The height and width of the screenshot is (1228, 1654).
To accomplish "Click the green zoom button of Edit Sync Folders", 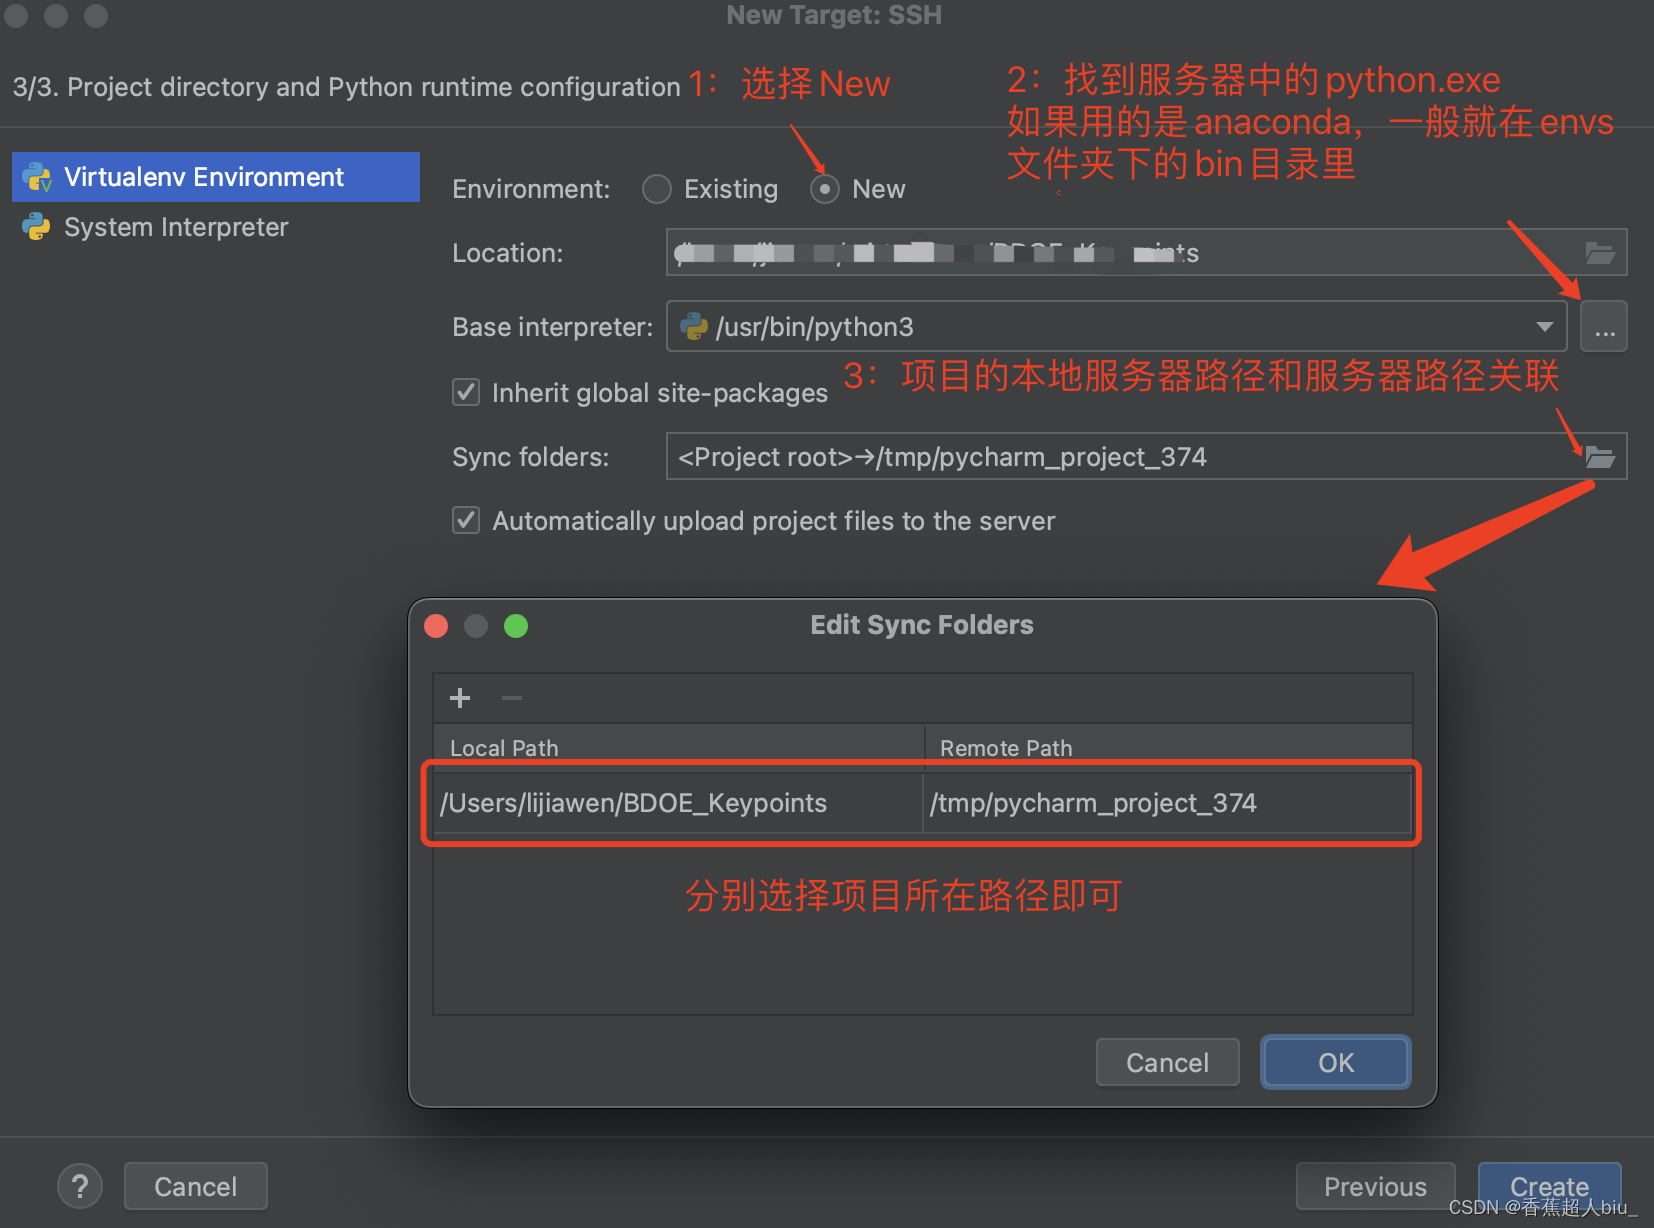I will point(516,626).
